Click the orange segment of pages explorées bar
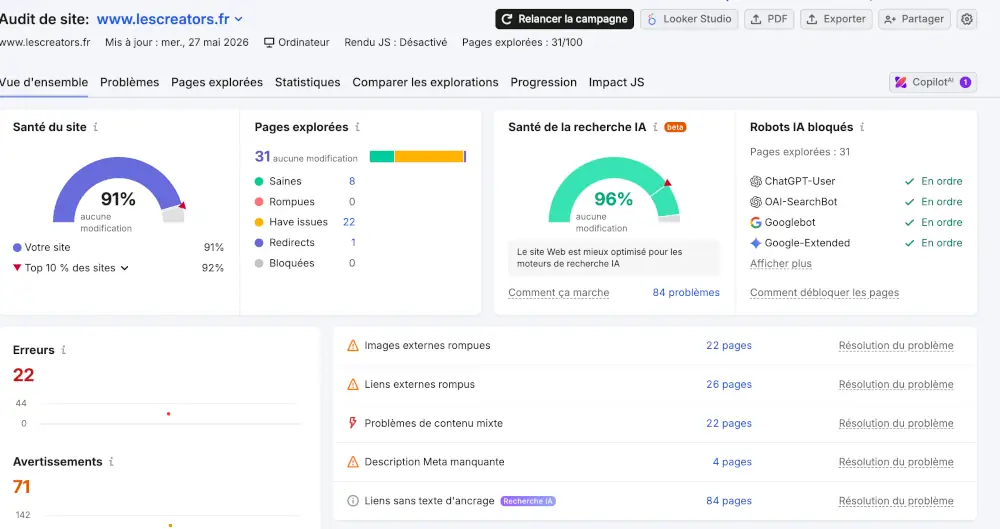1000x529 pixels. point(429,156)
